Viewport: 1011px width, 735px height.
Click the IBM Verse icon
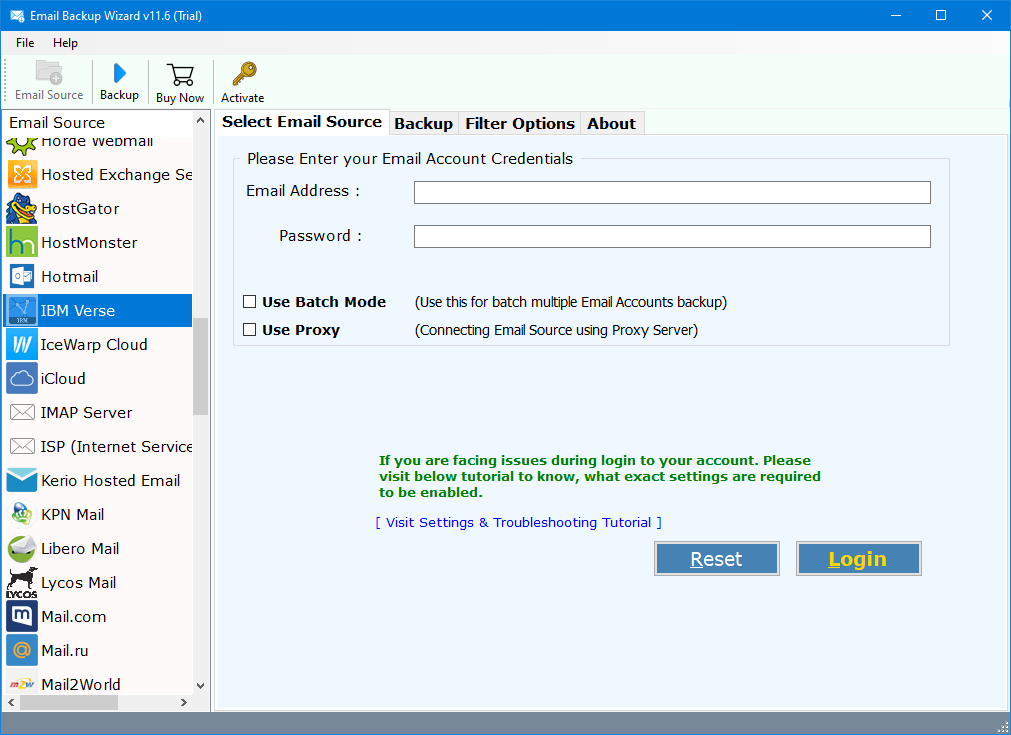point(22,311)
